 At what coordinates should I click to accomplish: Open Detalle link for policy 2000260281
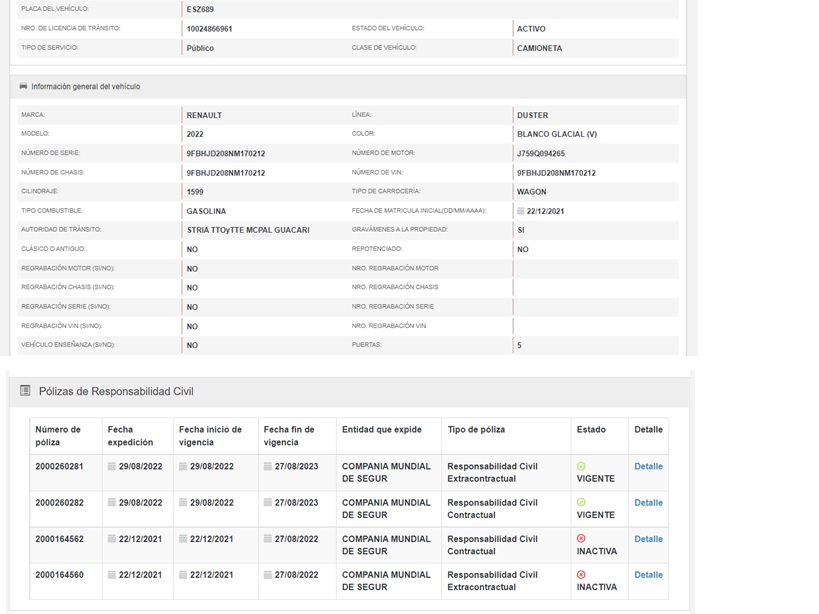coord(648,467)
